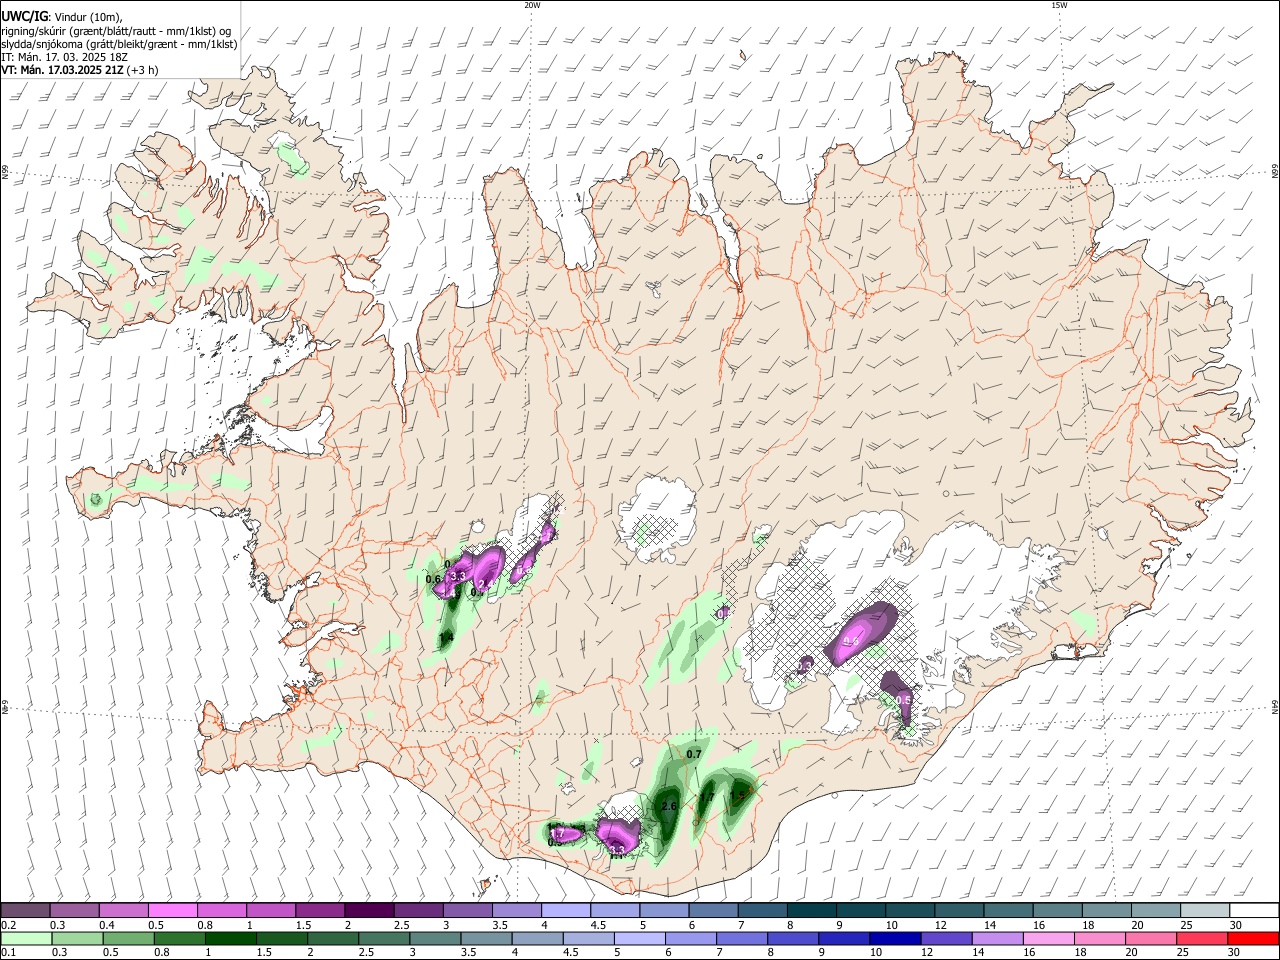The height and width of the screenshot is (960, 1280).
Task: Choose the darkest purple upper swatch starting at 2
Action: (x=368, y=910)
